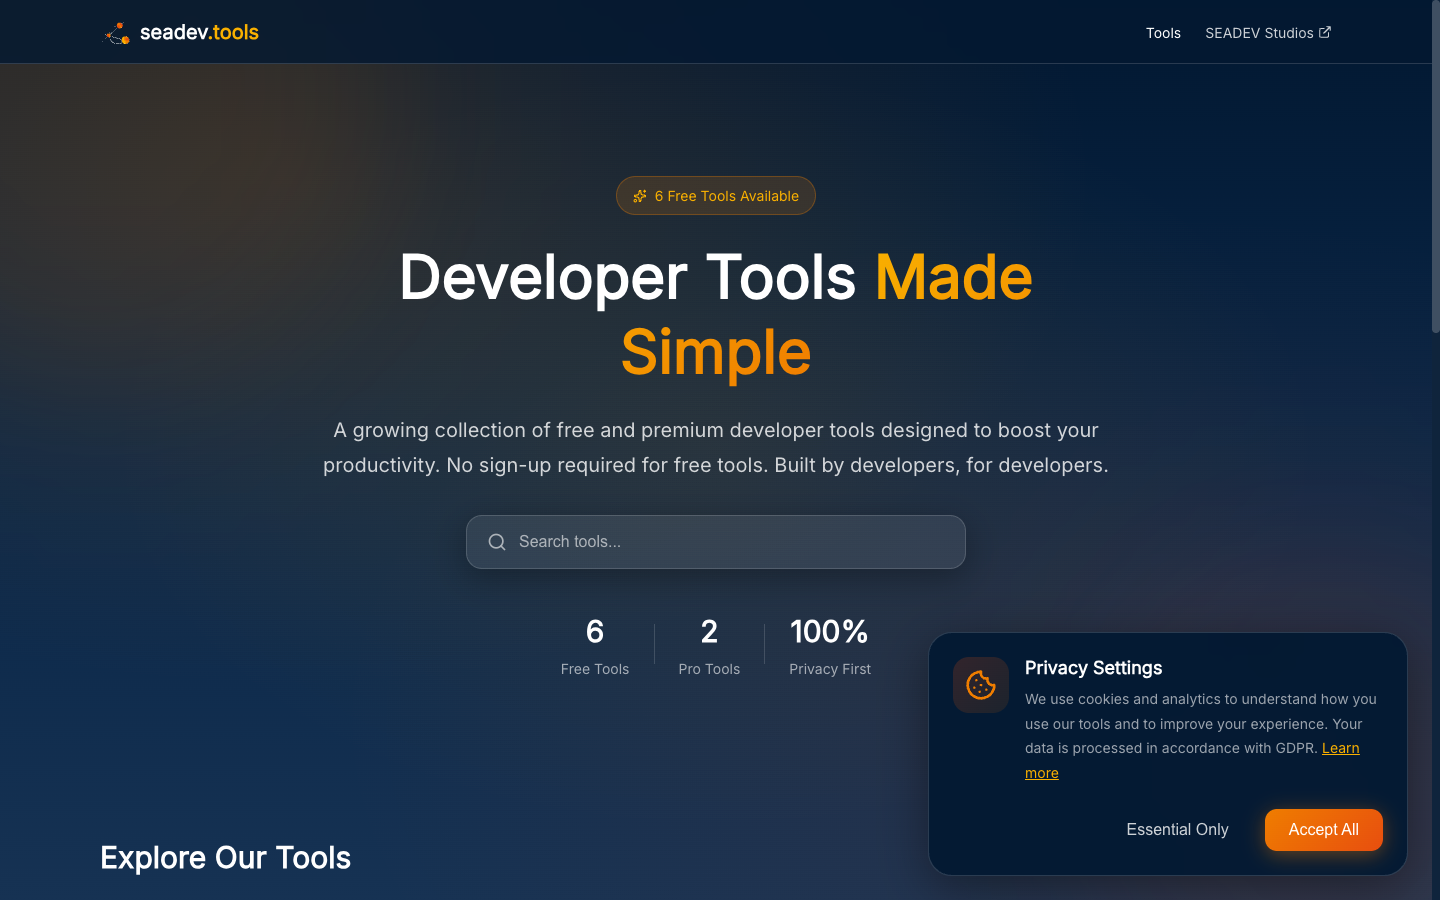Accept all cookies
Screen dimensions: 1440x900
coord(1323,829)
